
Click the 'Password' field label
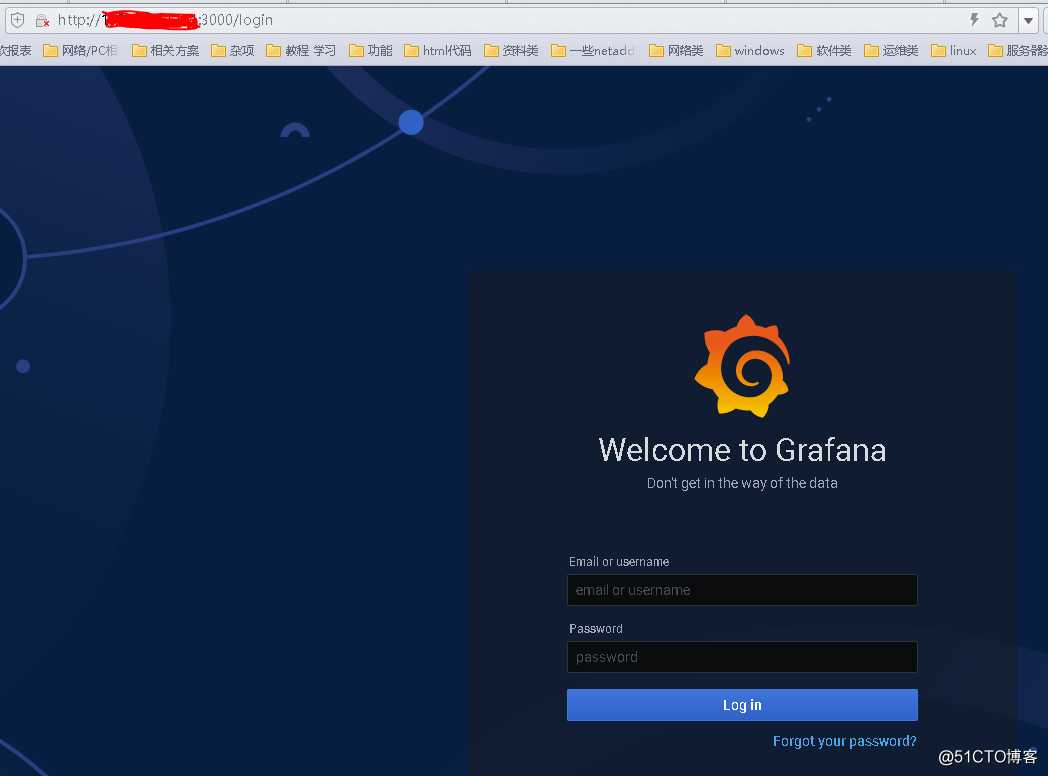[x=596, y=629]
